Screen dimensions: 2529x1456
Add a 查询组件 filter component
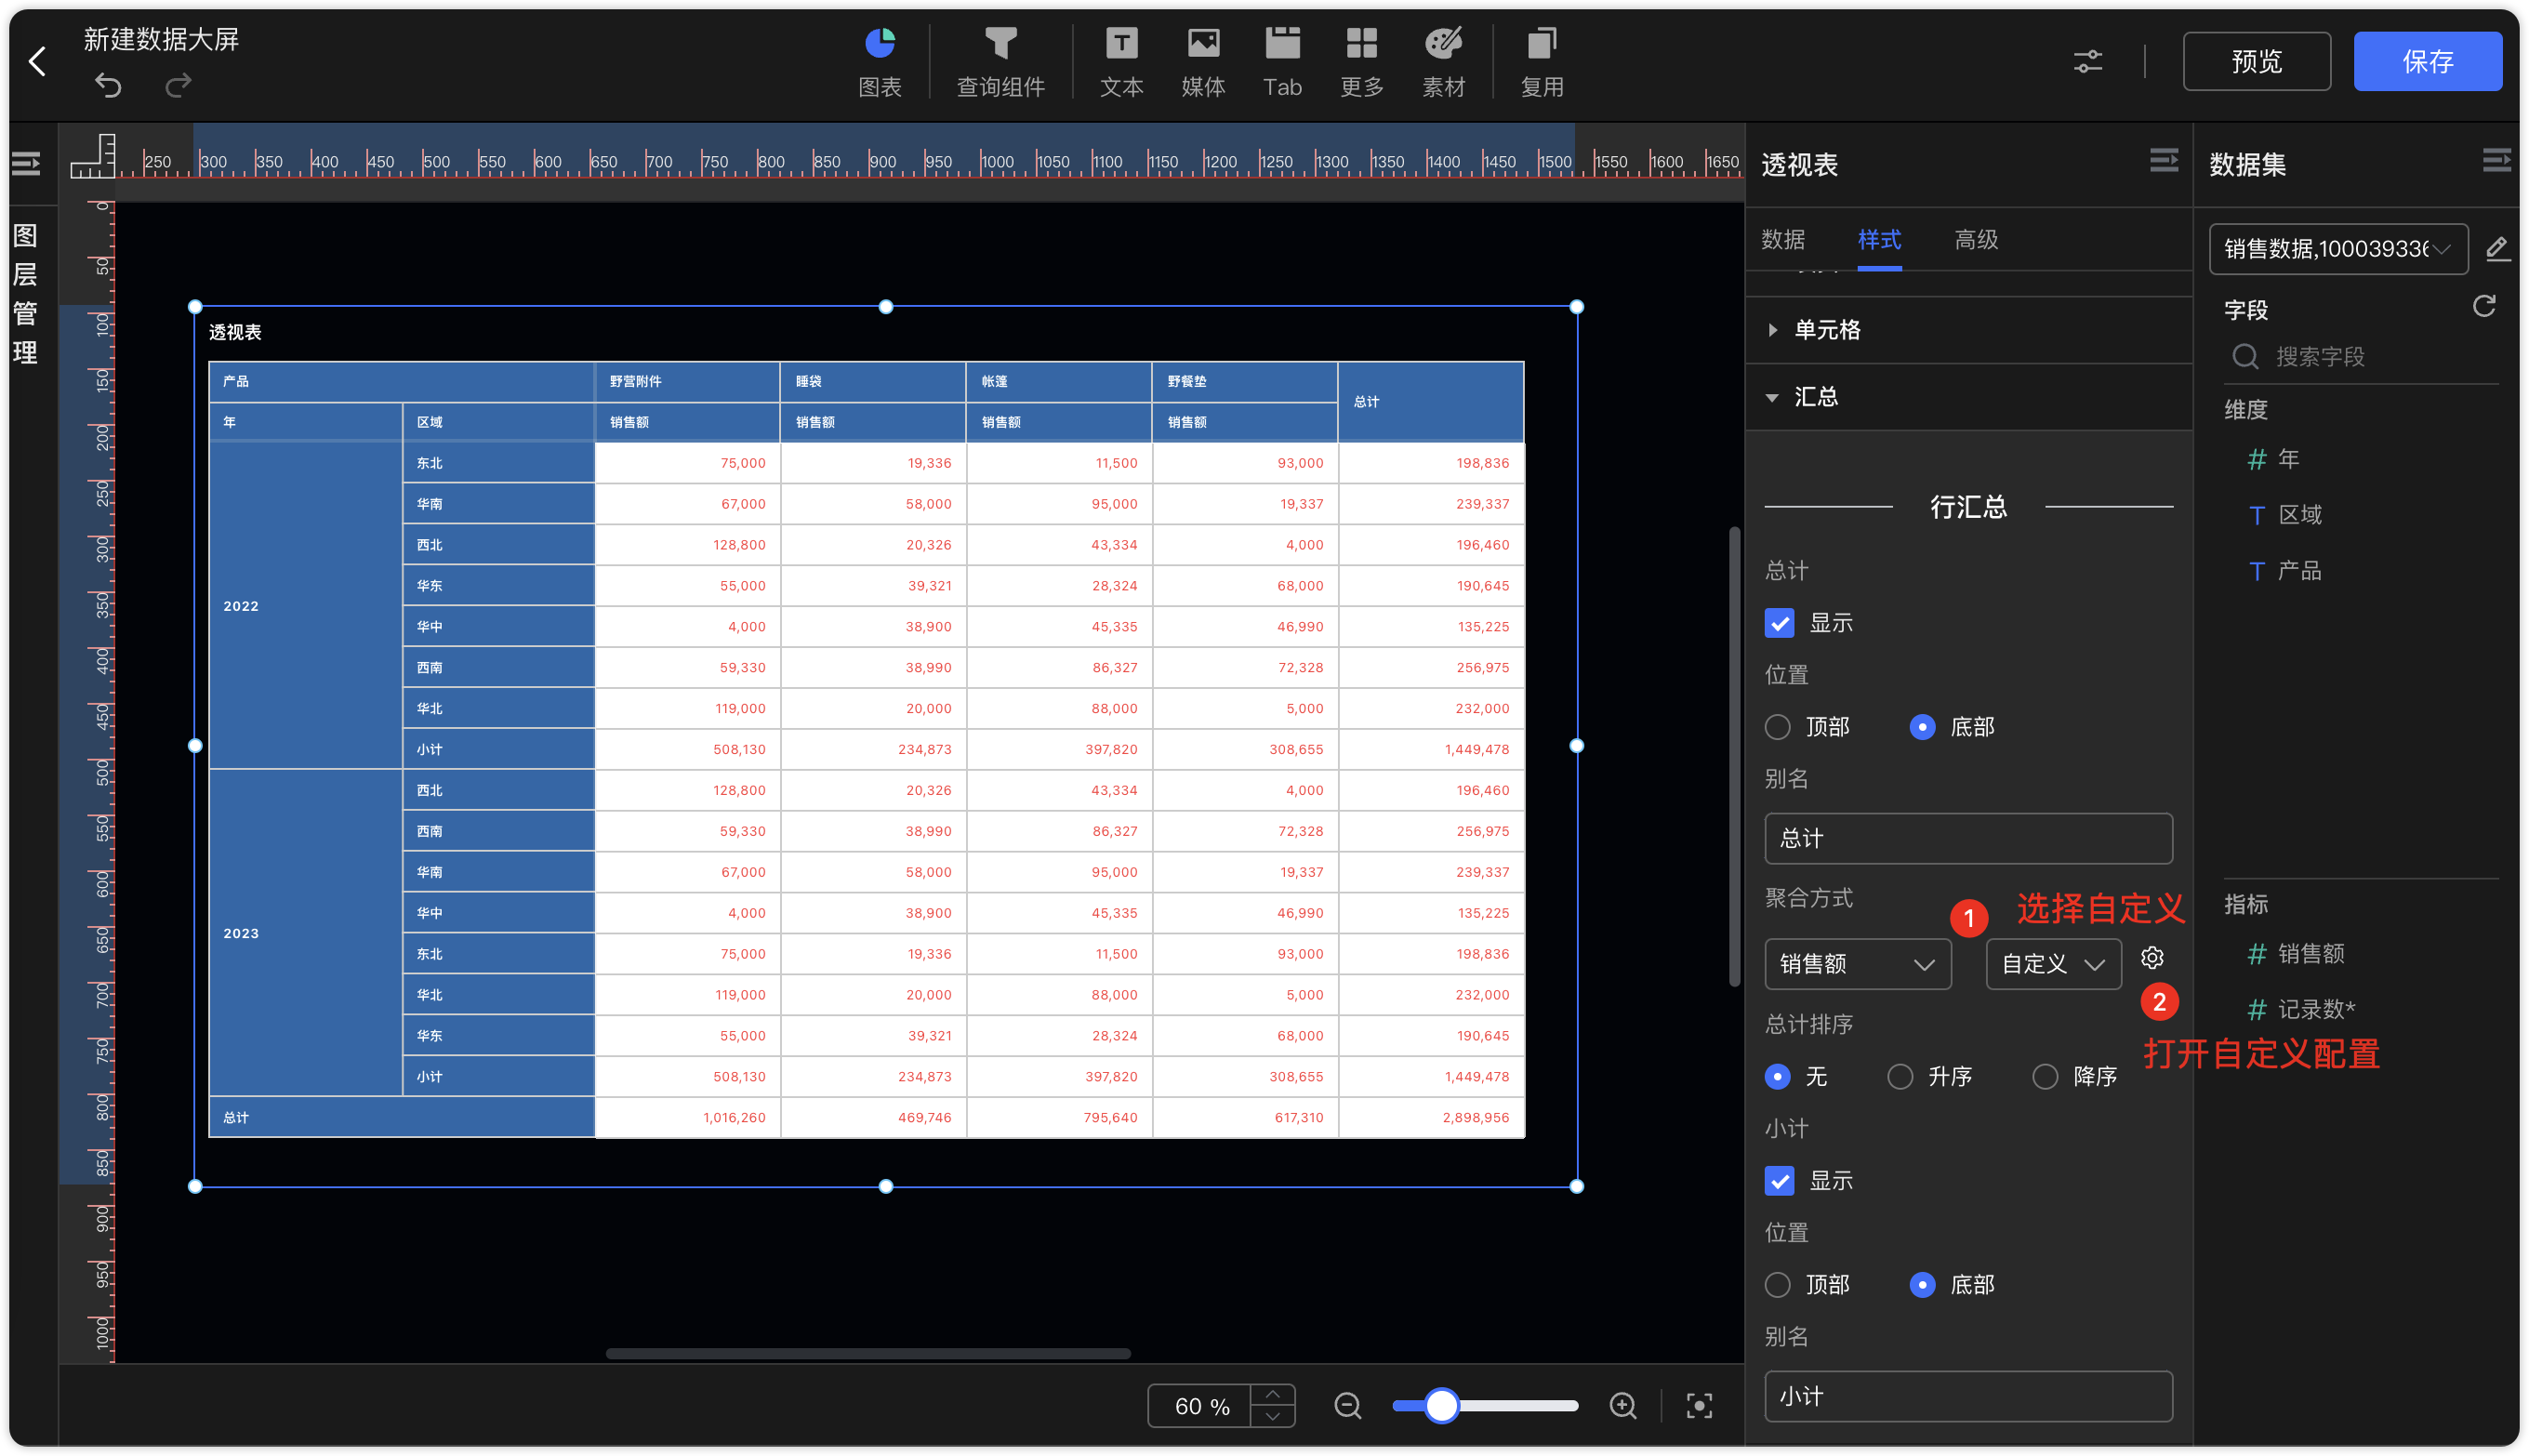click(1000, 62)
